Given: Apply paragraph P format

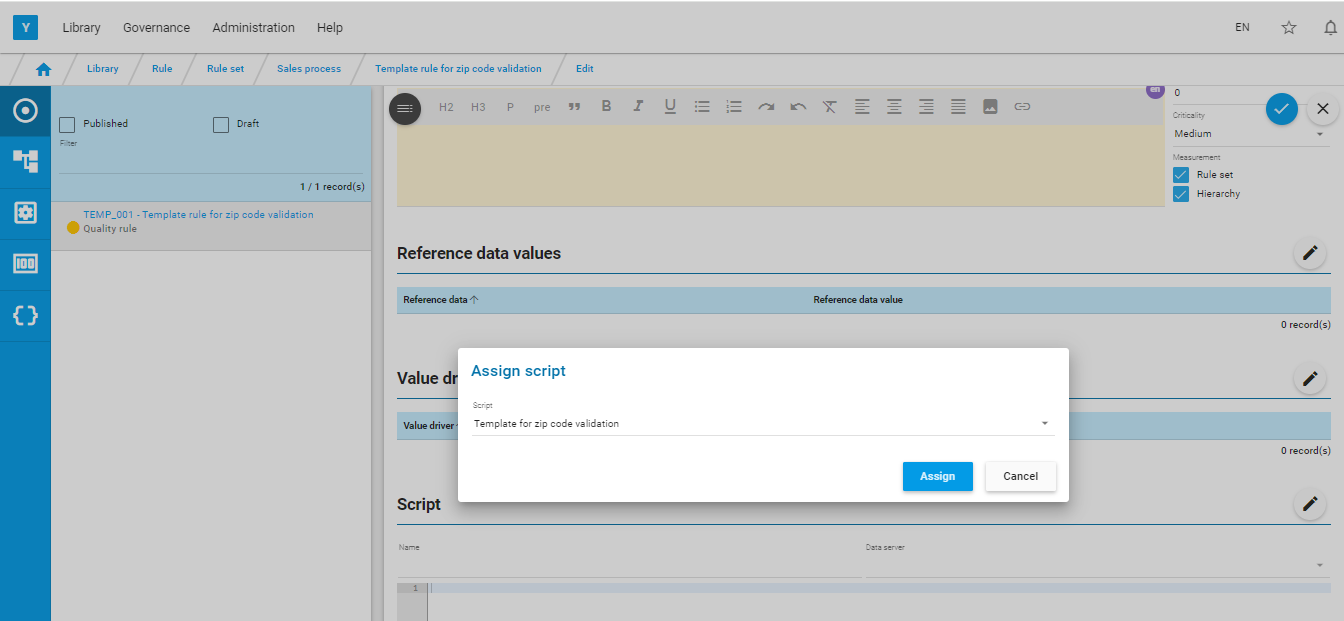Looking at the screenshot, I should 510,107.
